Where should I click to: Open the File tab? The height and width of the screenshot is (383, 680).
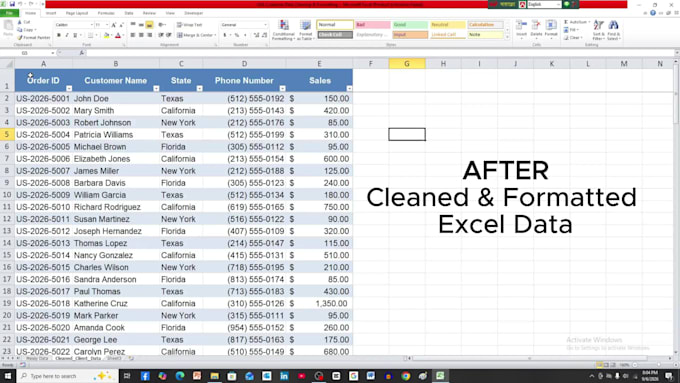click(x=9, y=13)
